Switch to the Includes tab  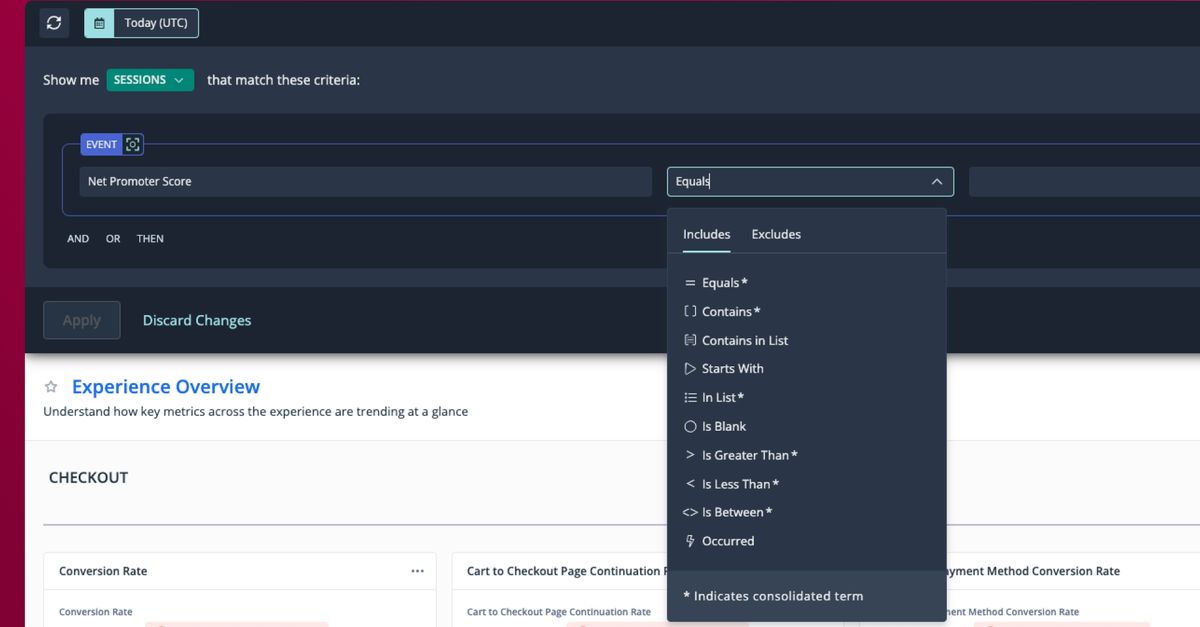pyautogui.click(x=707, y=234)
